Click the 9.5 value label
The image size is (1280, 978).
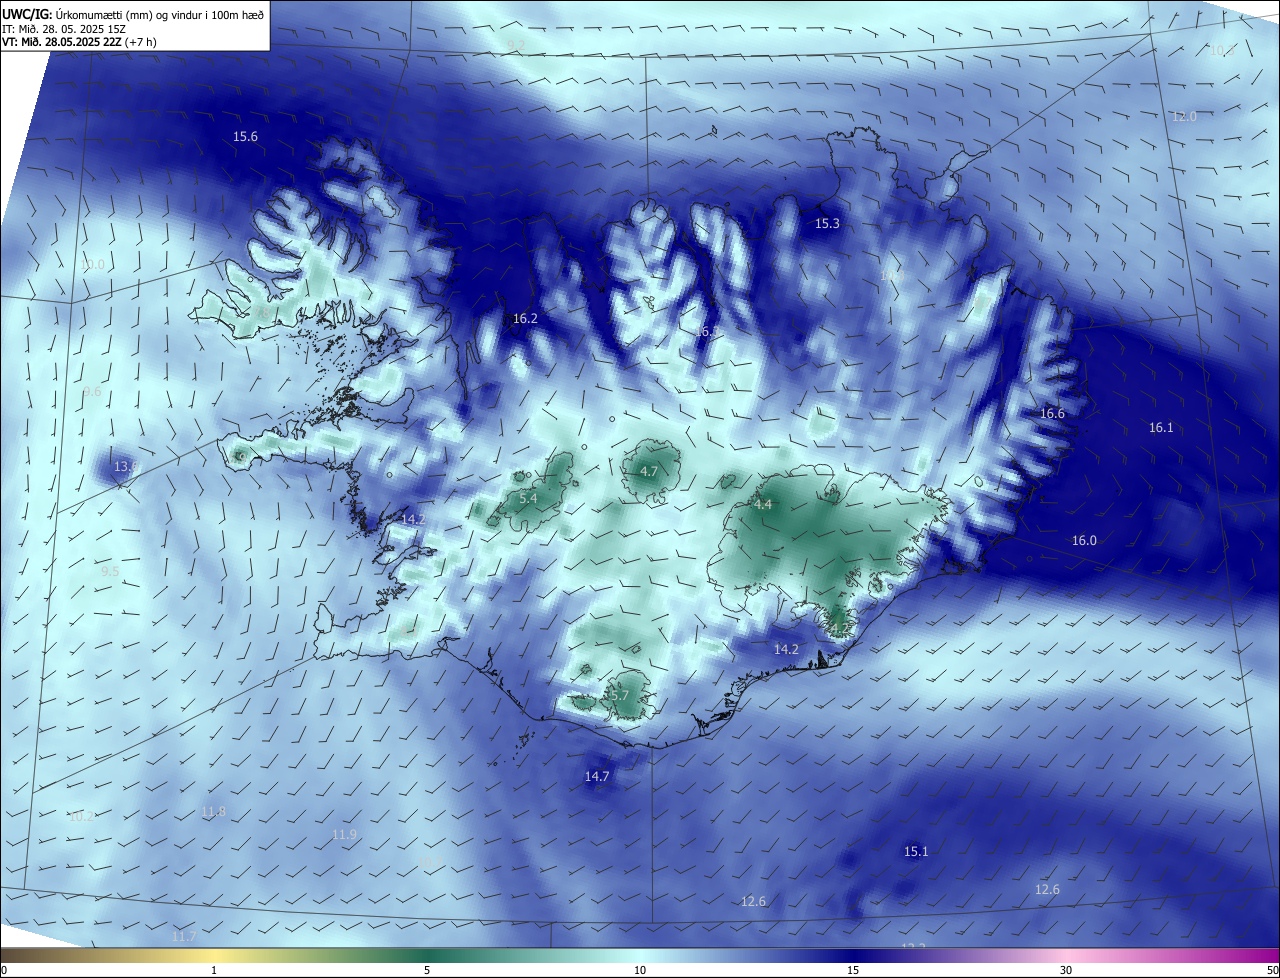(110, 572)
